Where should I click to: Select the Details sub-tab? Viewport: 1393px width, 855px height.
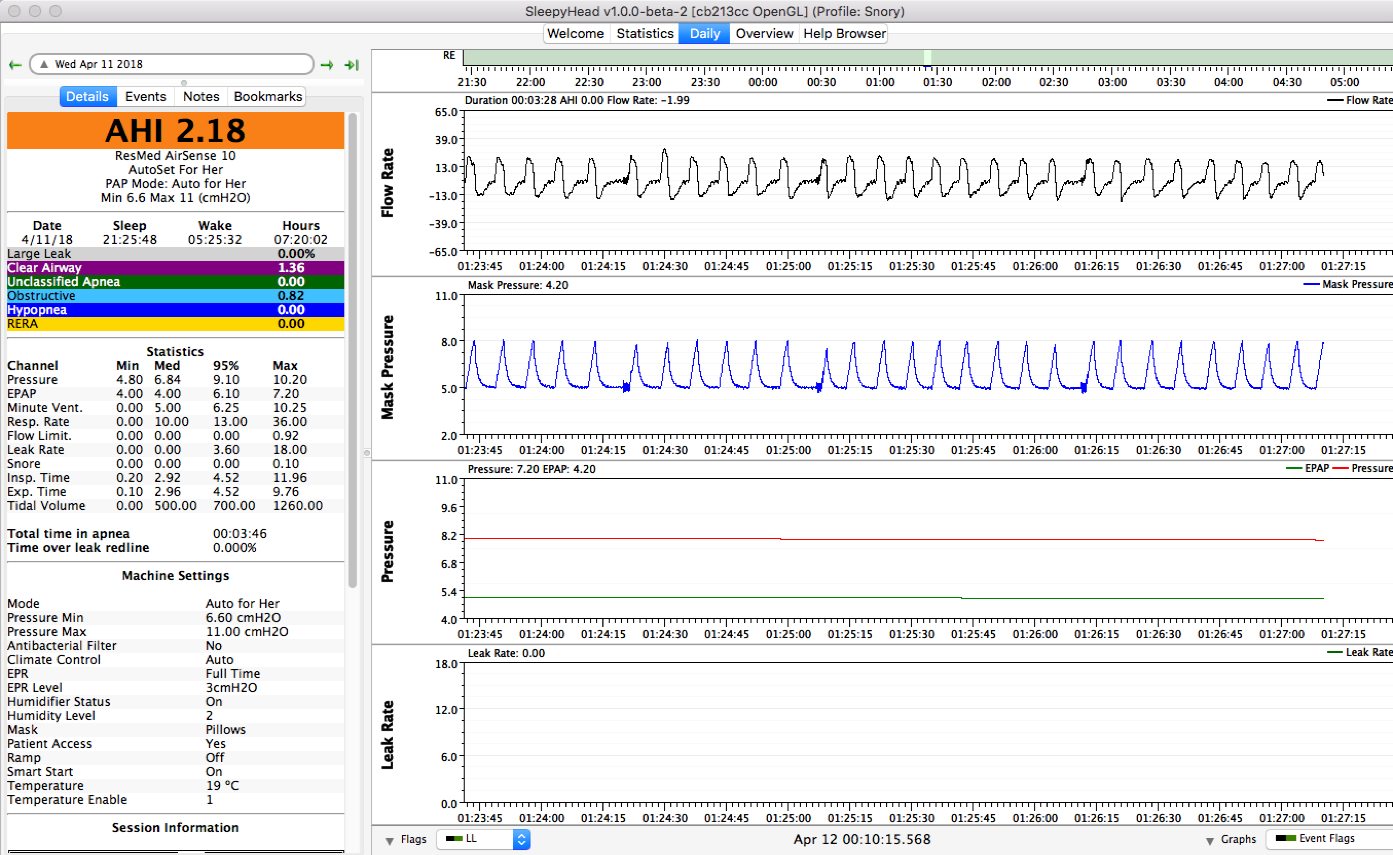click(x=88, y=97)
